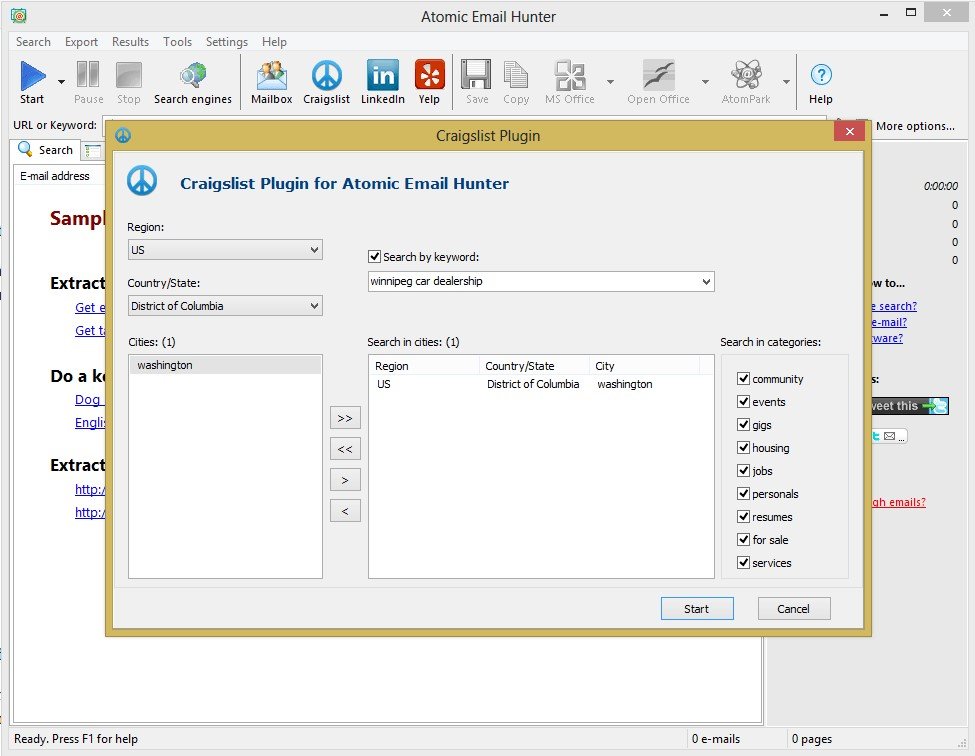
Task: Expand the AtomPark dropdown arrow
Action: pos(786,81)
